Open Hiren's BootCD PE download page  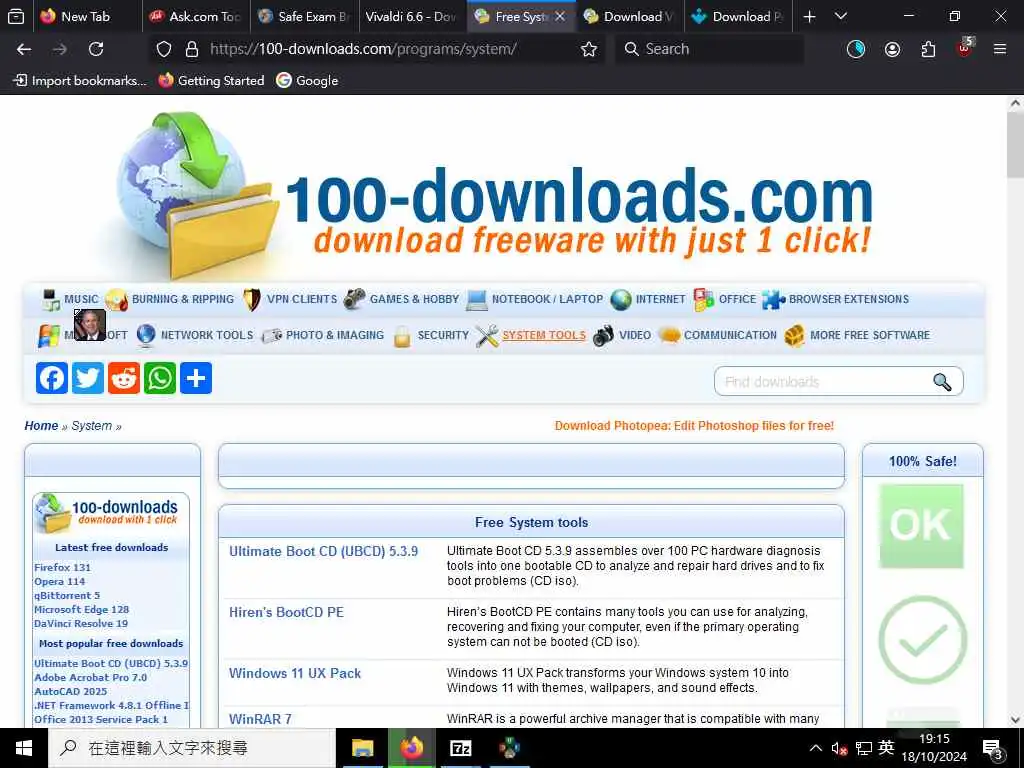tap(286, 612)
